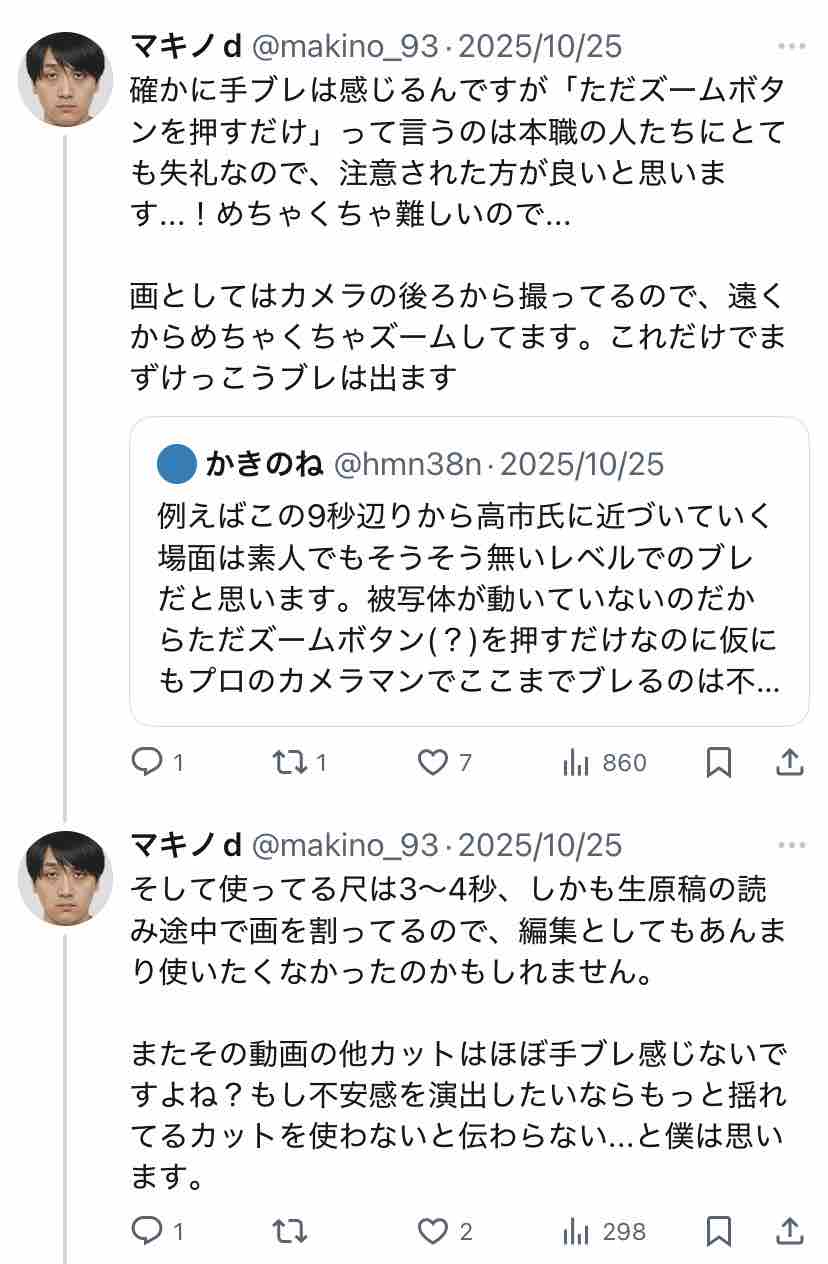This screenshot has width=828, height=1264.
Task: Open more options on first tweet
Action: click(791, 46)
